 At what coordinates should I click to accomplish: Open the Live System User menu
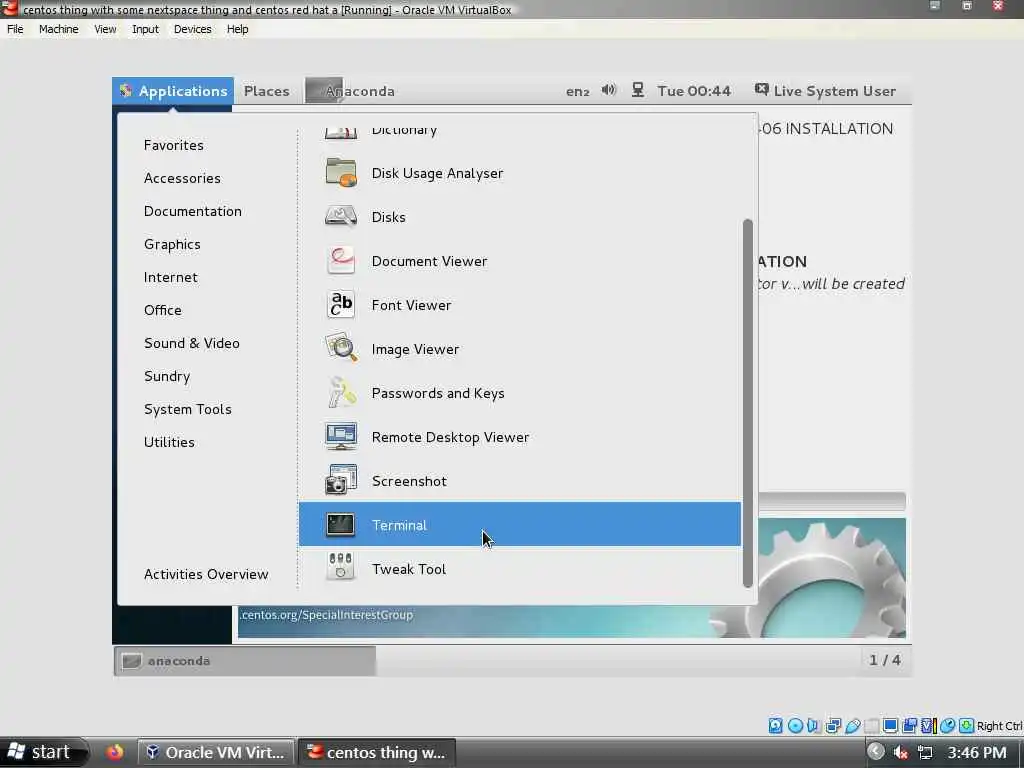coord(825,91)
